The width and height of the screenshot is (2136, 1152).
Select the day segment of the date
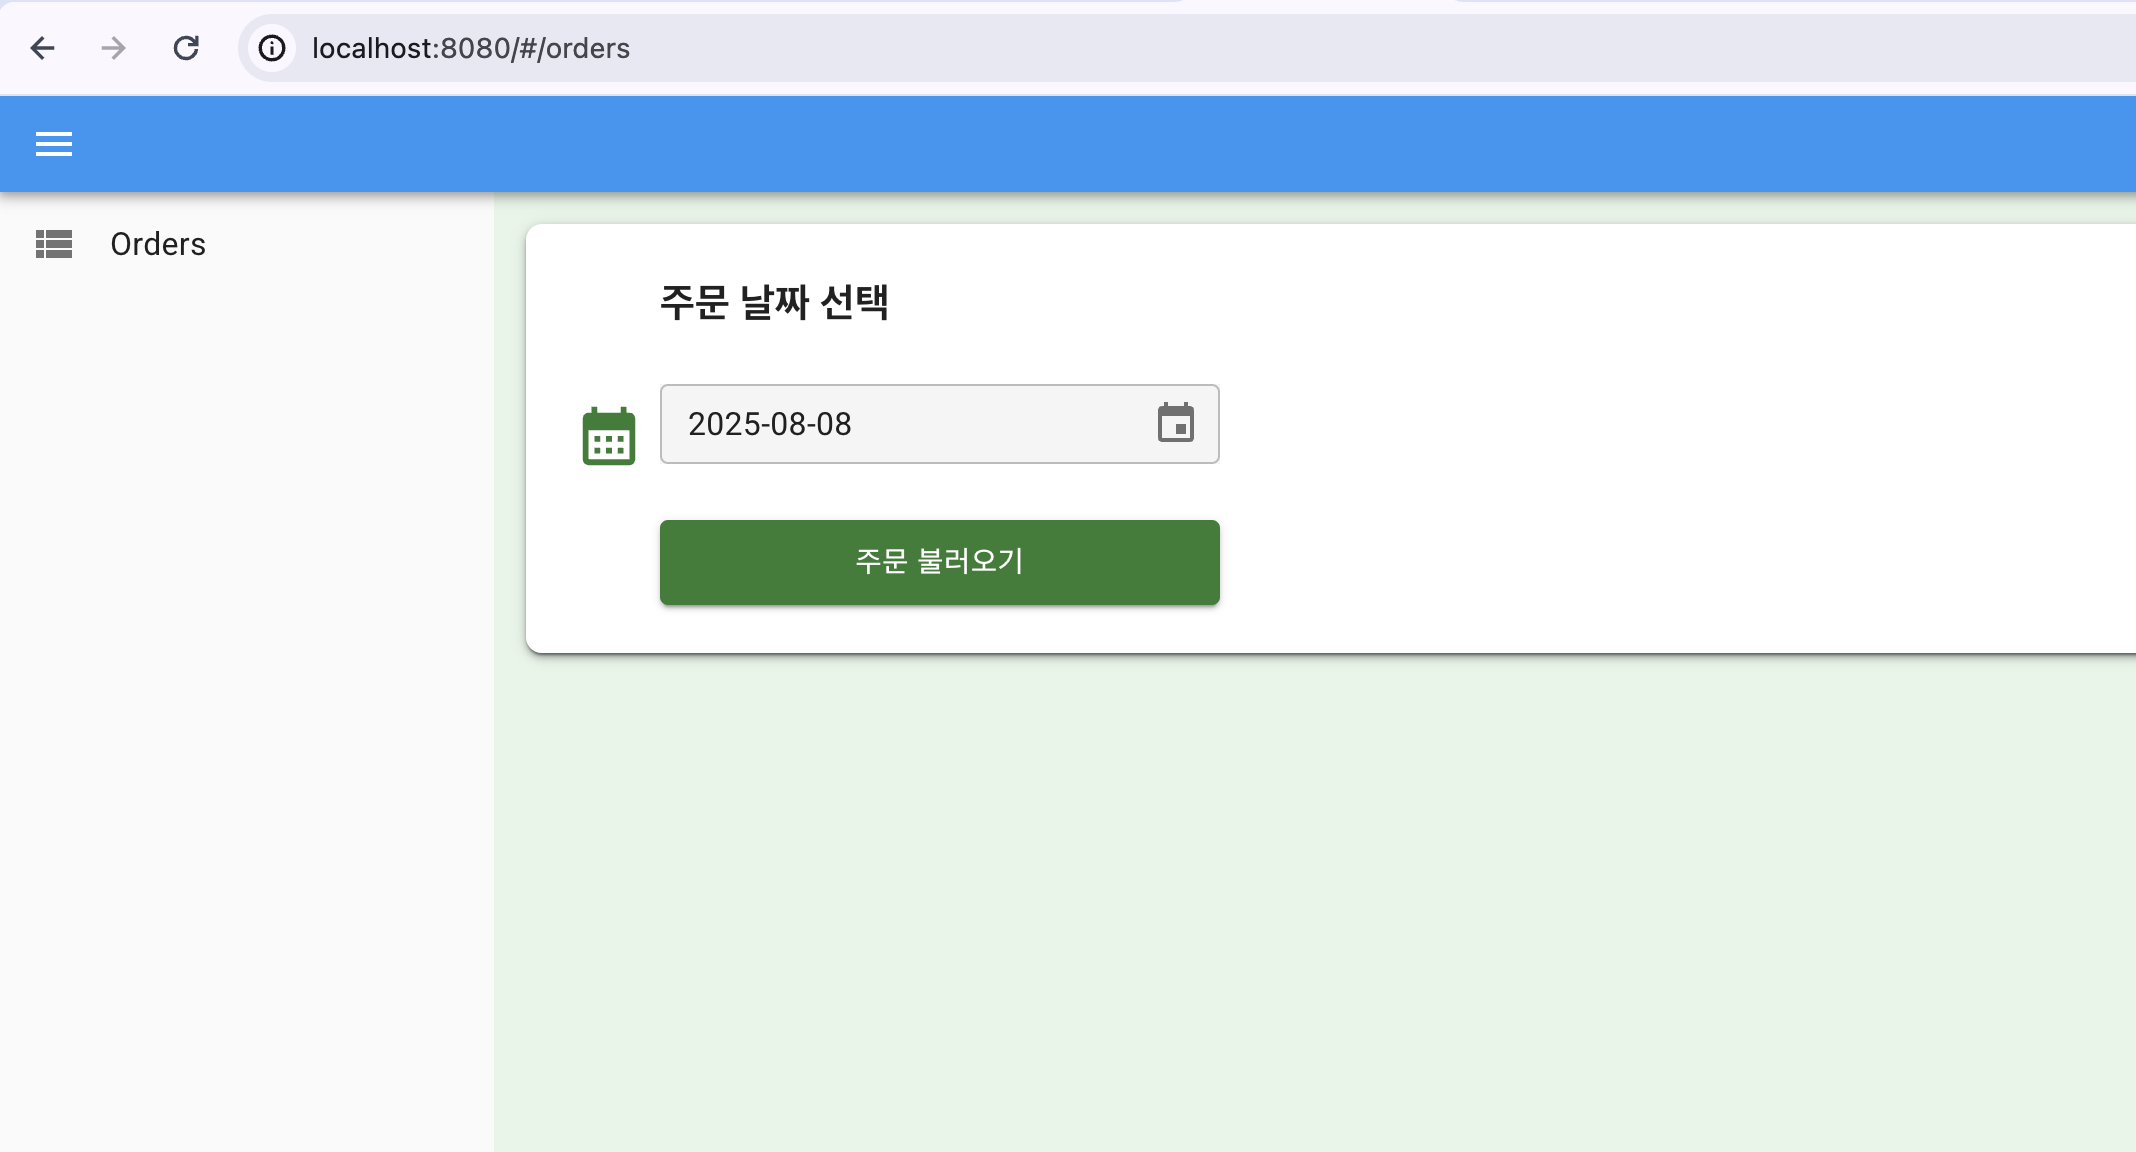(x=834, y=424)
